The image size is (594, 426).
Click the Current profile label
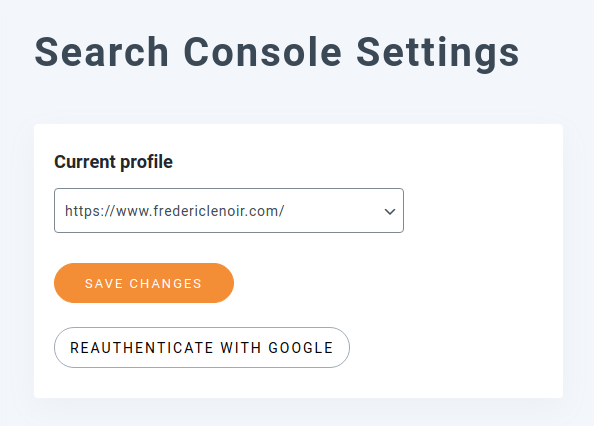click(113, 162)
